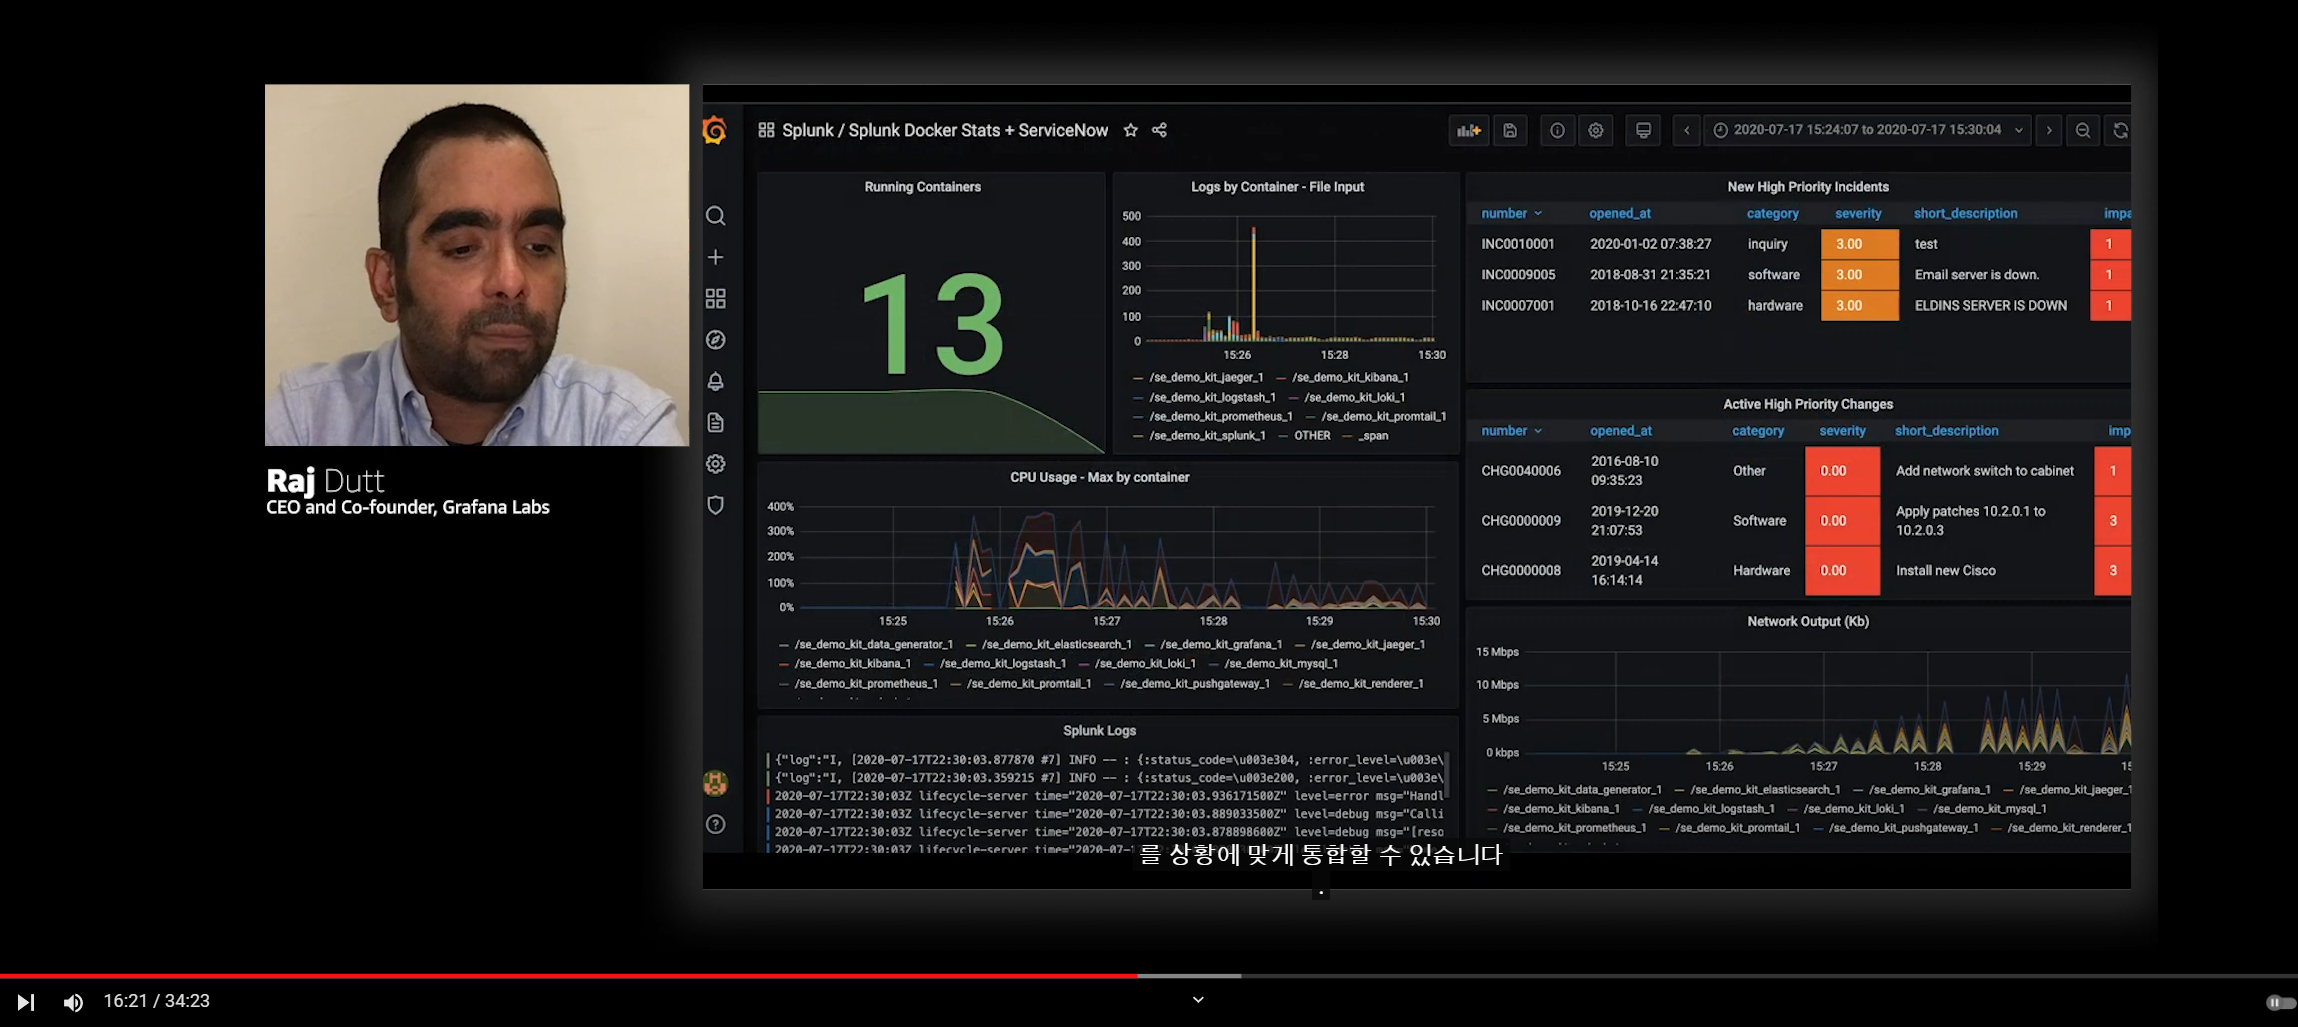Screen dimensions: 2298x1027
Task: Click the CHG0000009 change number
Action: 1520,521
